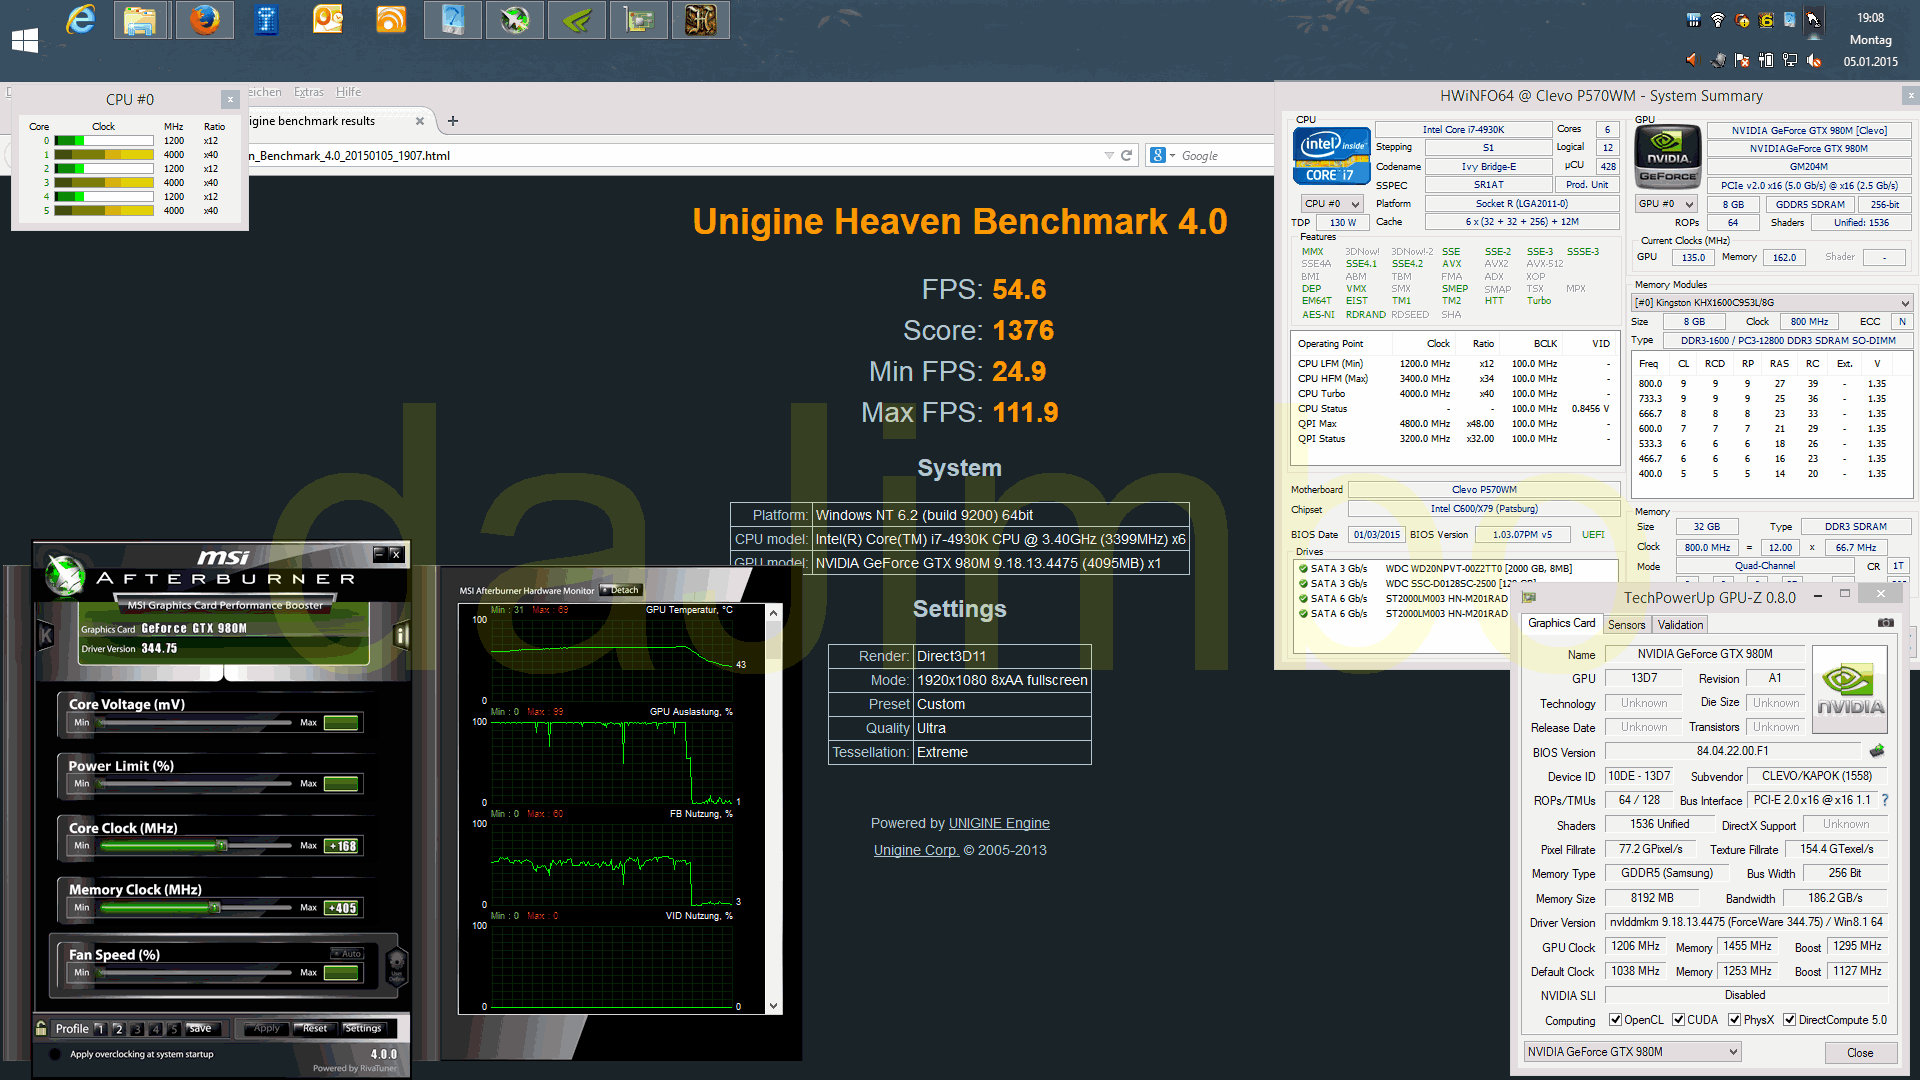1920x1080 pixels.
Task: Open the Hilfe menu in browser
Action: [x=349, y=92]
